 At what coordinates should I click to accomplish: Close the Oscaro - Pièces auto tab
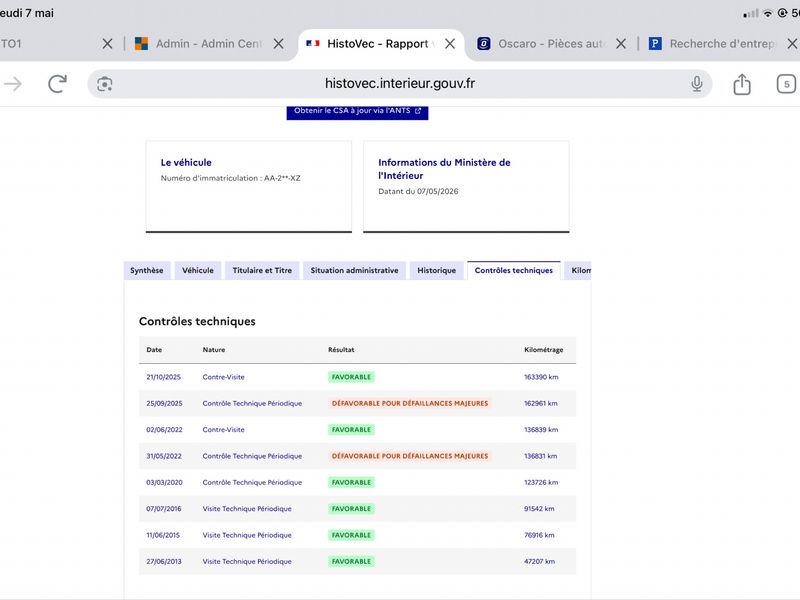(x=620, y=44)
